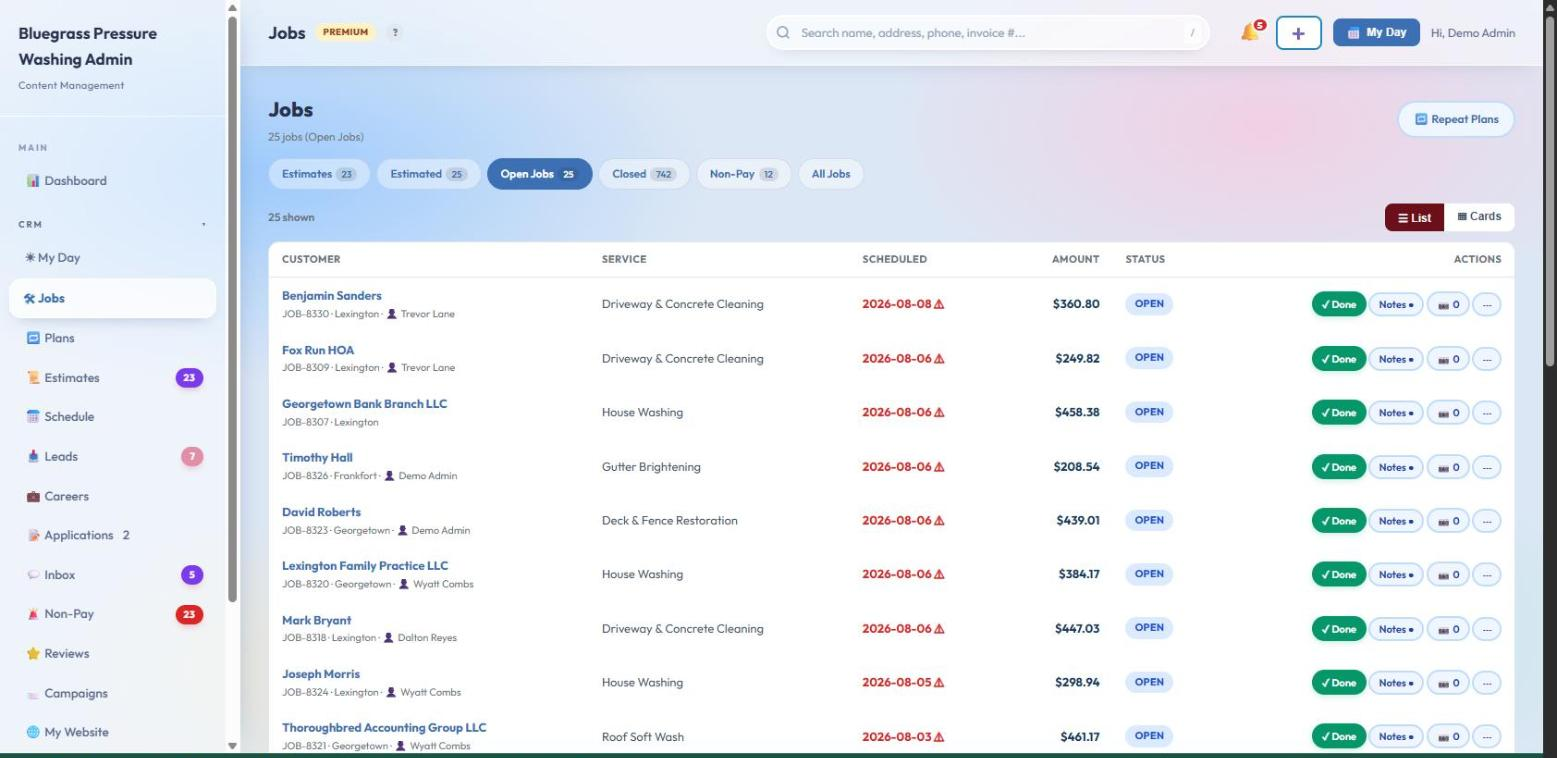The image size is (1557, 758).
Task: Click the search name, address, phone field
Action: coord(987,33)
